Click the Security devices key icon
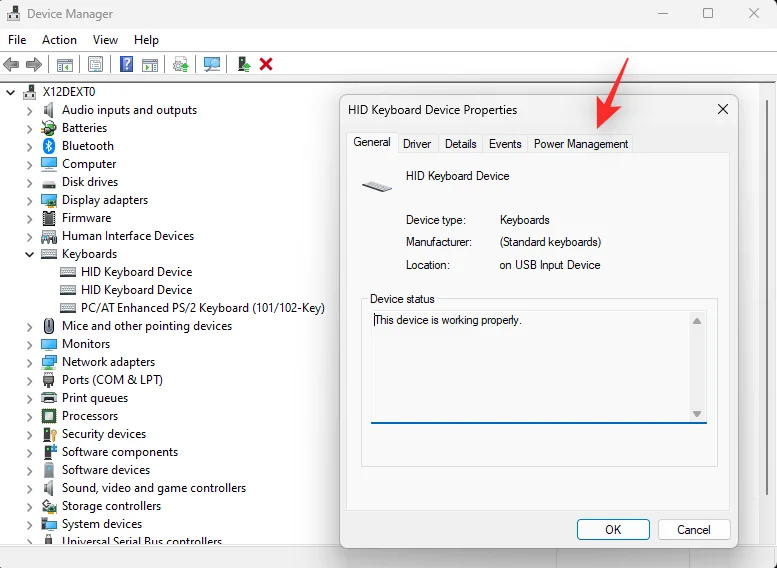Viewport: 777px width, 568px height. tap(50, 434)
